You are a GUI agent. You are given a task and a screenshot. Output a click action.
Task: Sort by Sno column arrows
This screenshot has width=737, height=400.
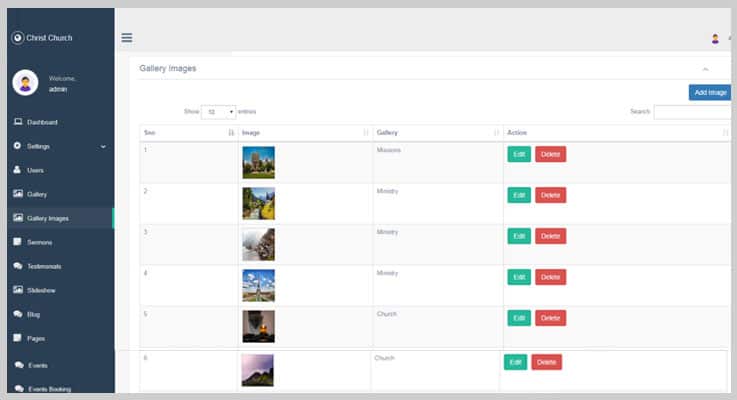[x=231, y=133]
